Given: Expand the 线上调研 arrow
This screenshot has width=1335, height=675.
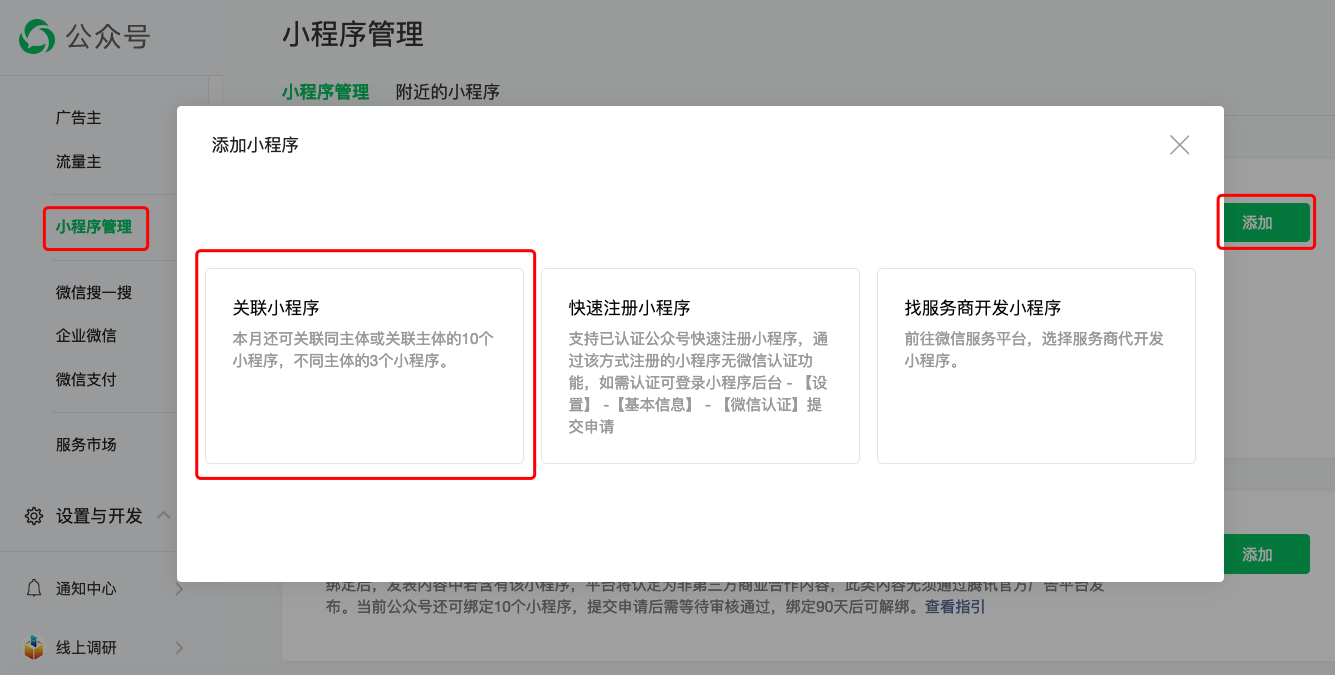Looking at the screenshot, I should click(180, 648).
